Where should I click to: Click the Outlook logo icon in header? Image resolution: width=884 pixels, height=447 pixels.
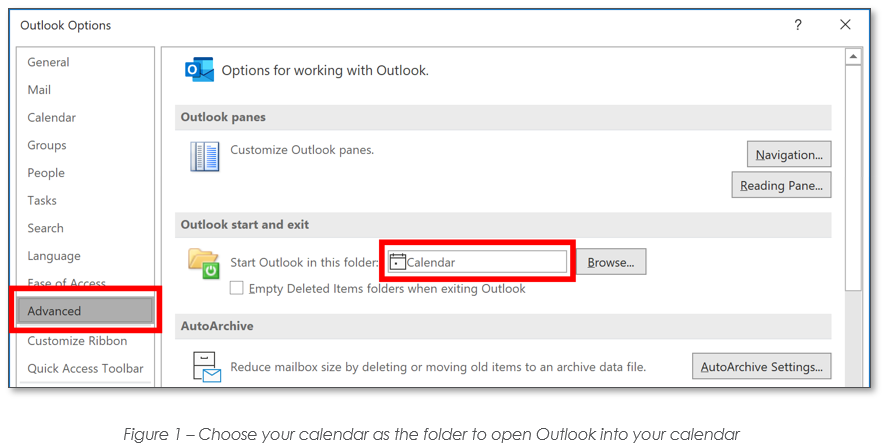click(x=200, y=69)
